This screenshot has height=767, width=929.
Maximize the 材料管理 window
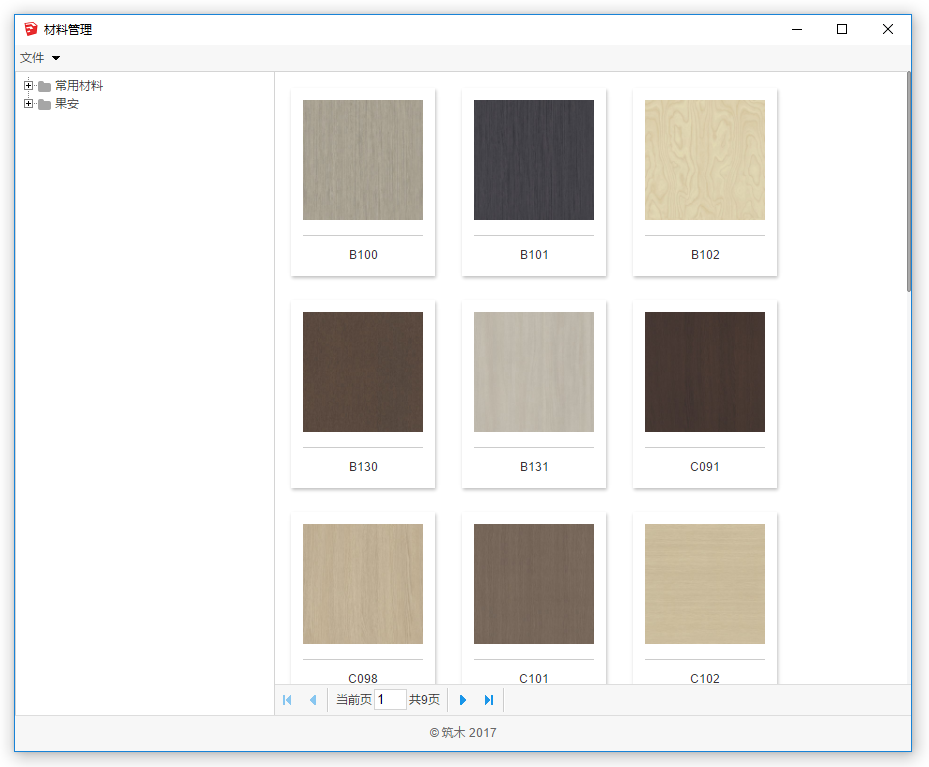click(x=842, y=29)
